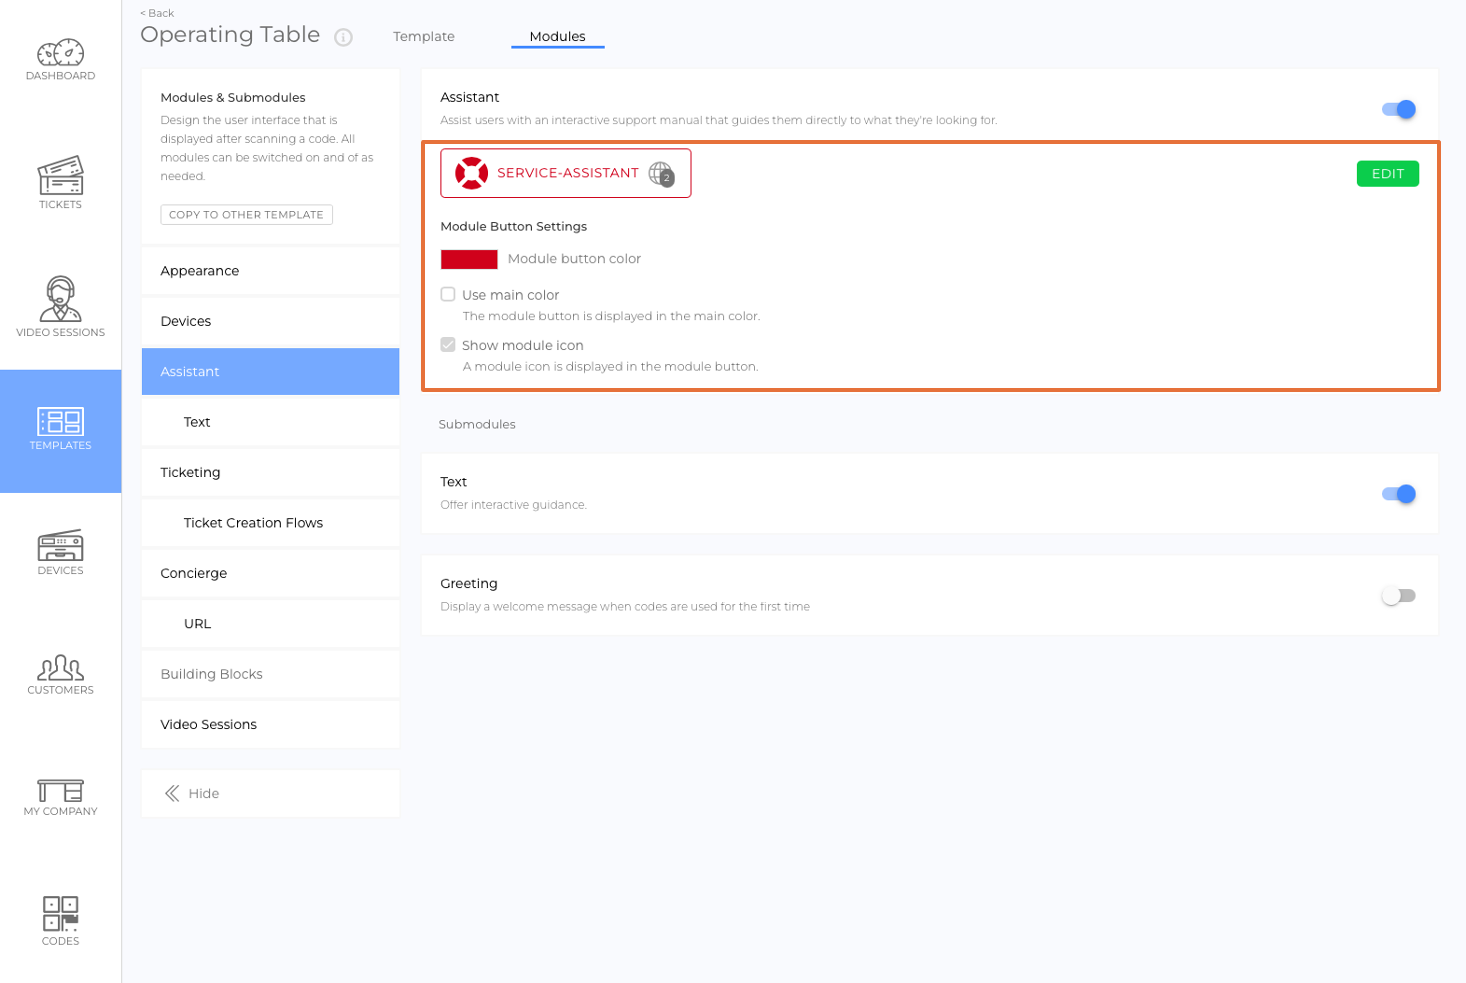Open the Customers section
1466x983 pixels.
pos(60,672)
